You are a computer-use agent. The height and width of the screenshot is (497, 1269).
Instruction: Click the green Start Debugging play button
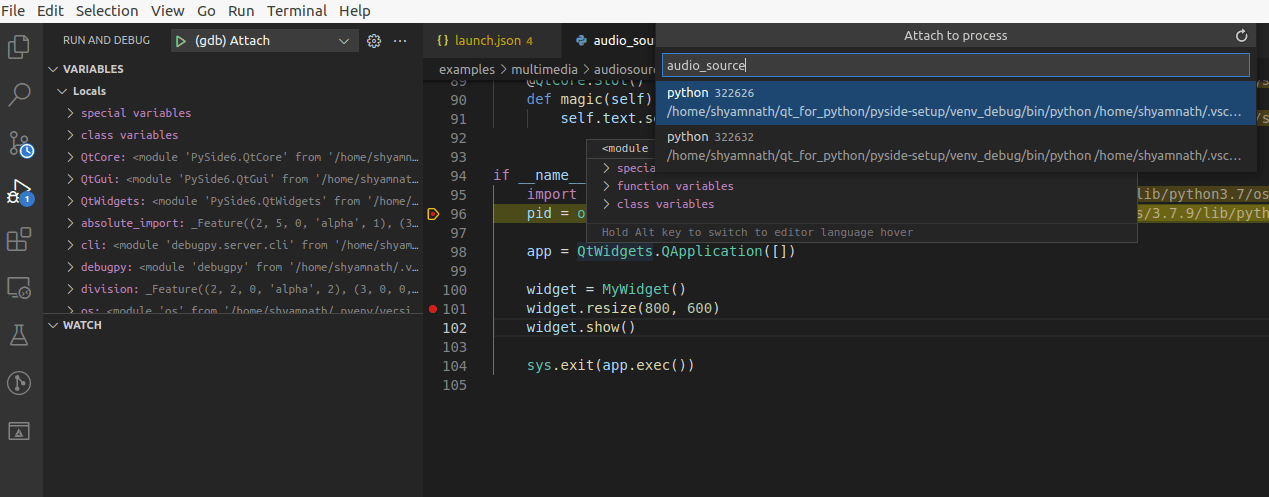[180, 41]
